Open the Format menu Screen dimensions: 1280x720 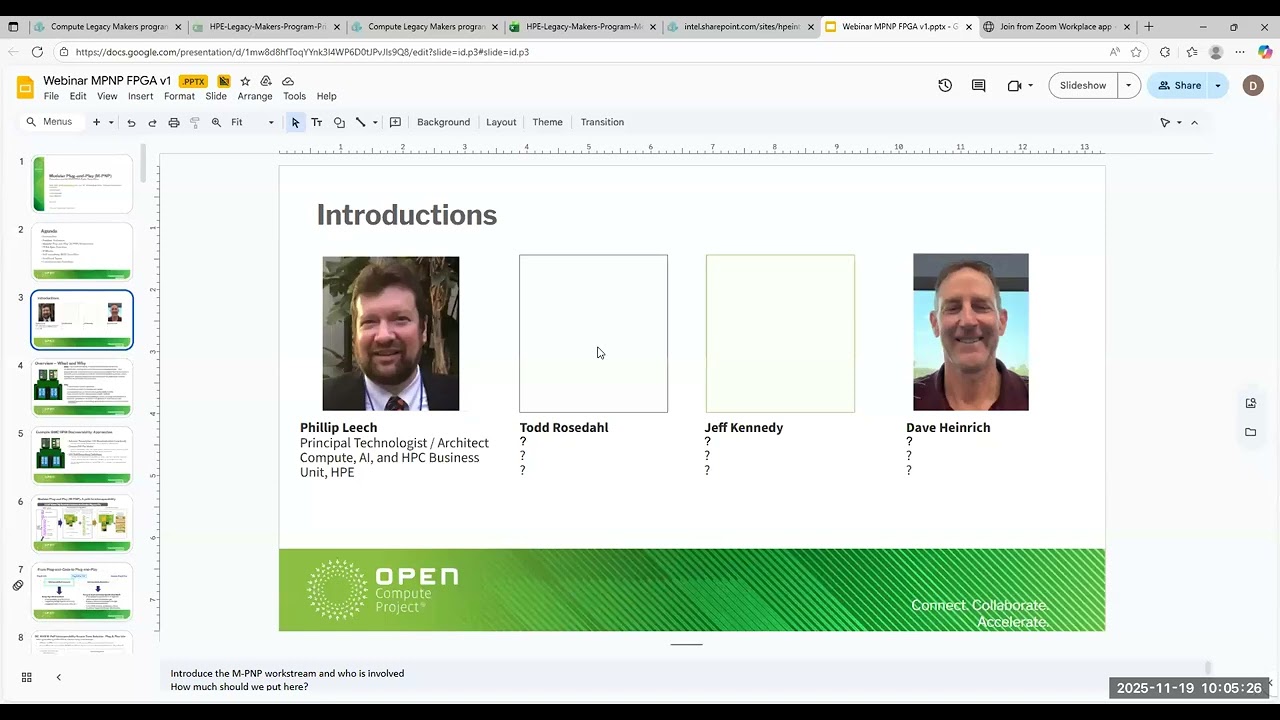(179, 96)
